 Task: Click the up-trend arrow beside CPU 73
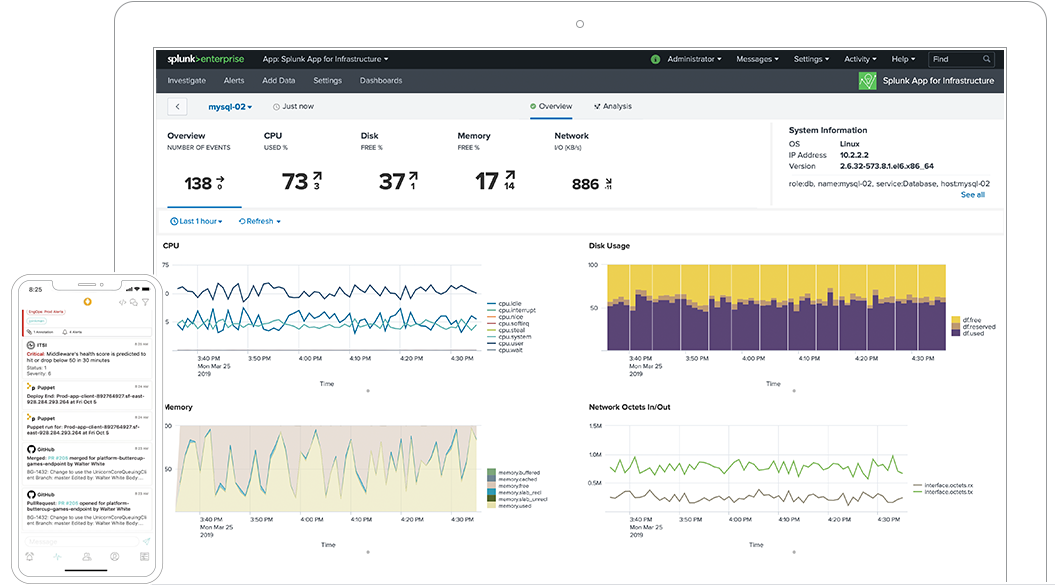(x=317, y=176)
